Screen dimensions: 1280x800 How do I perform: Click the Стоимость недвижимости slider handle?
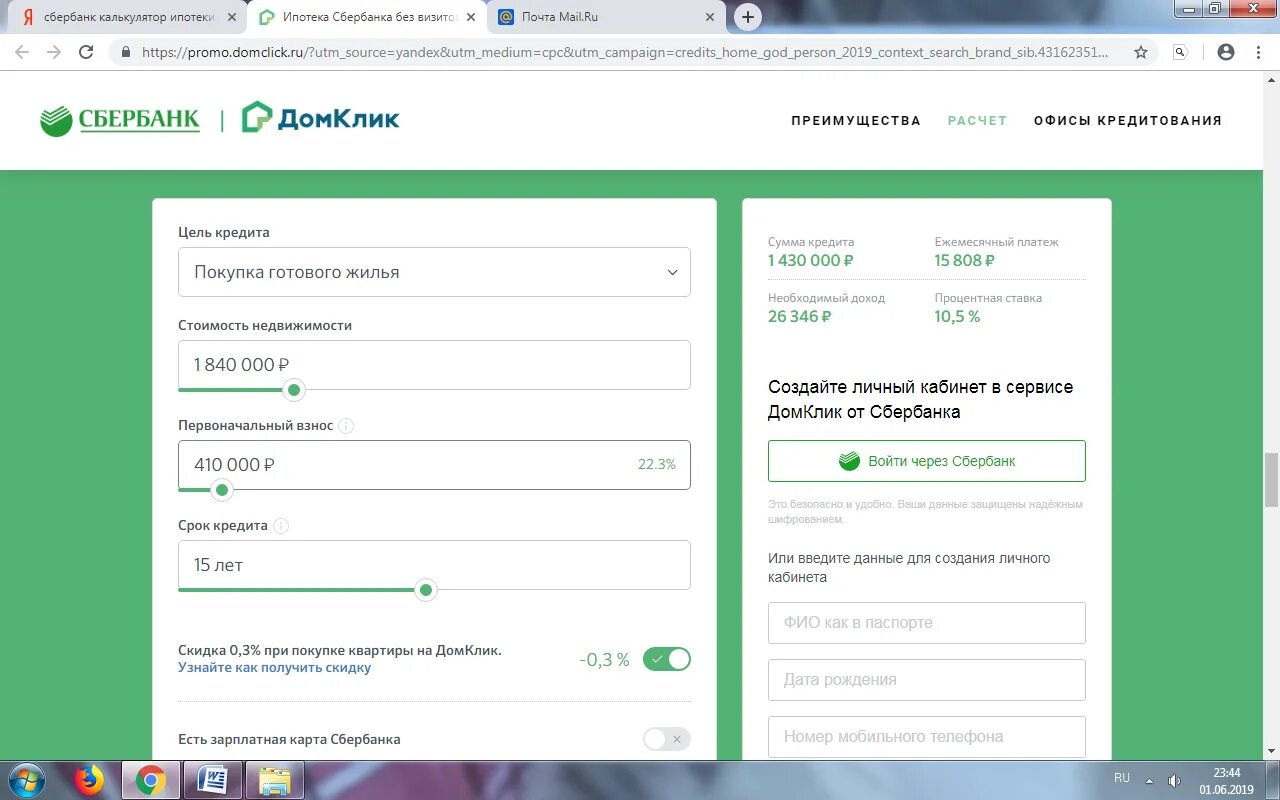tap(293, 390)
